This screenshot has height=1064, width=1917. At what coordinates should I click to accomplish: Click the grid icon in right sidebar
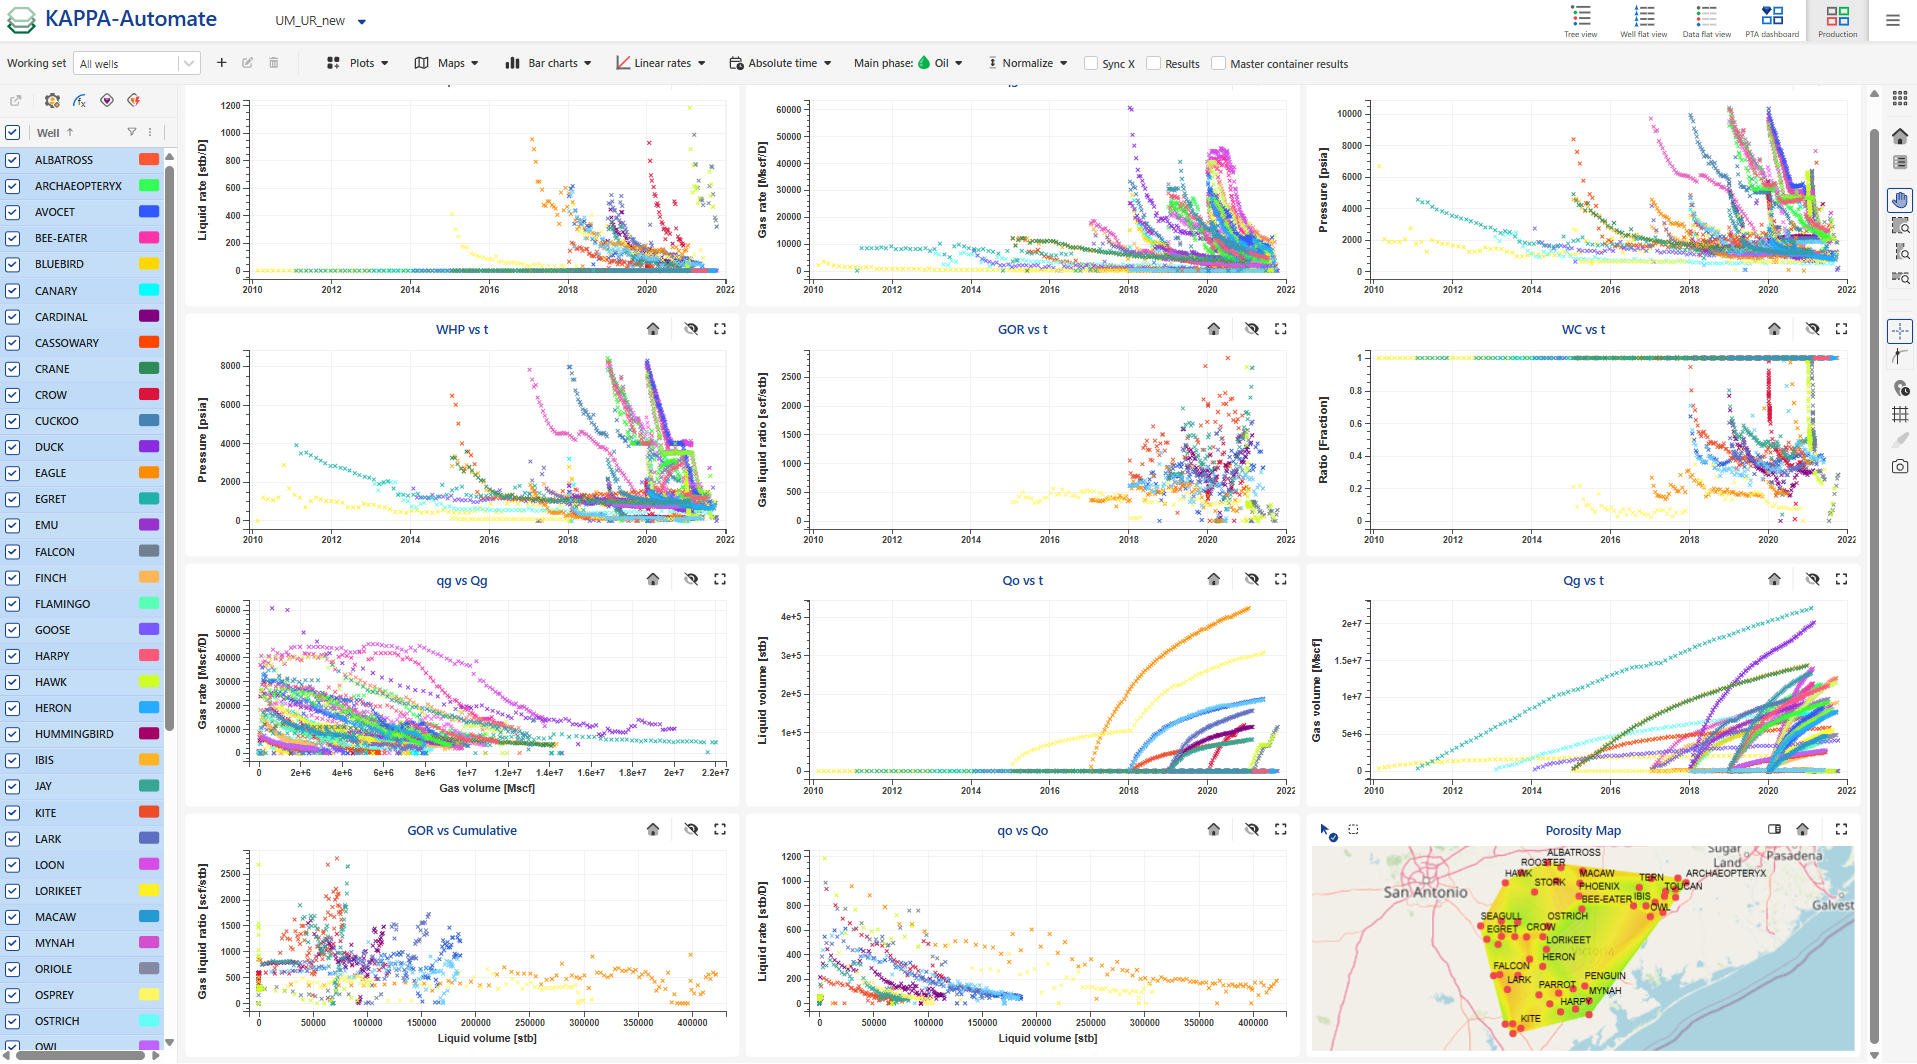click(x=1900, y=413)
